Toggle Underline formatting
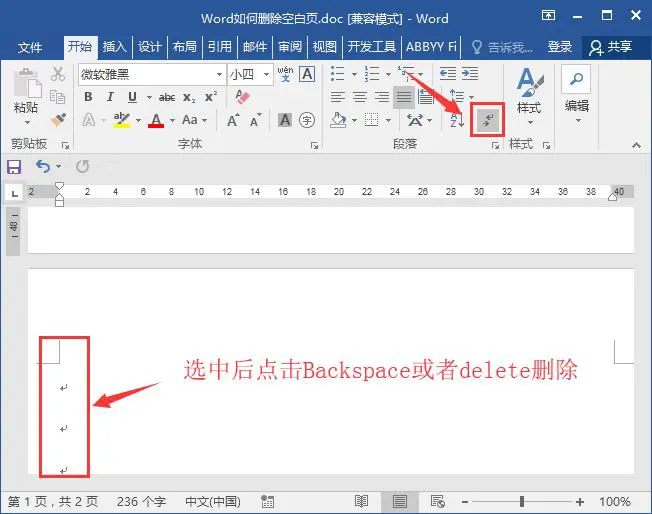Screen dimensions: 652x514 (132, 97)
